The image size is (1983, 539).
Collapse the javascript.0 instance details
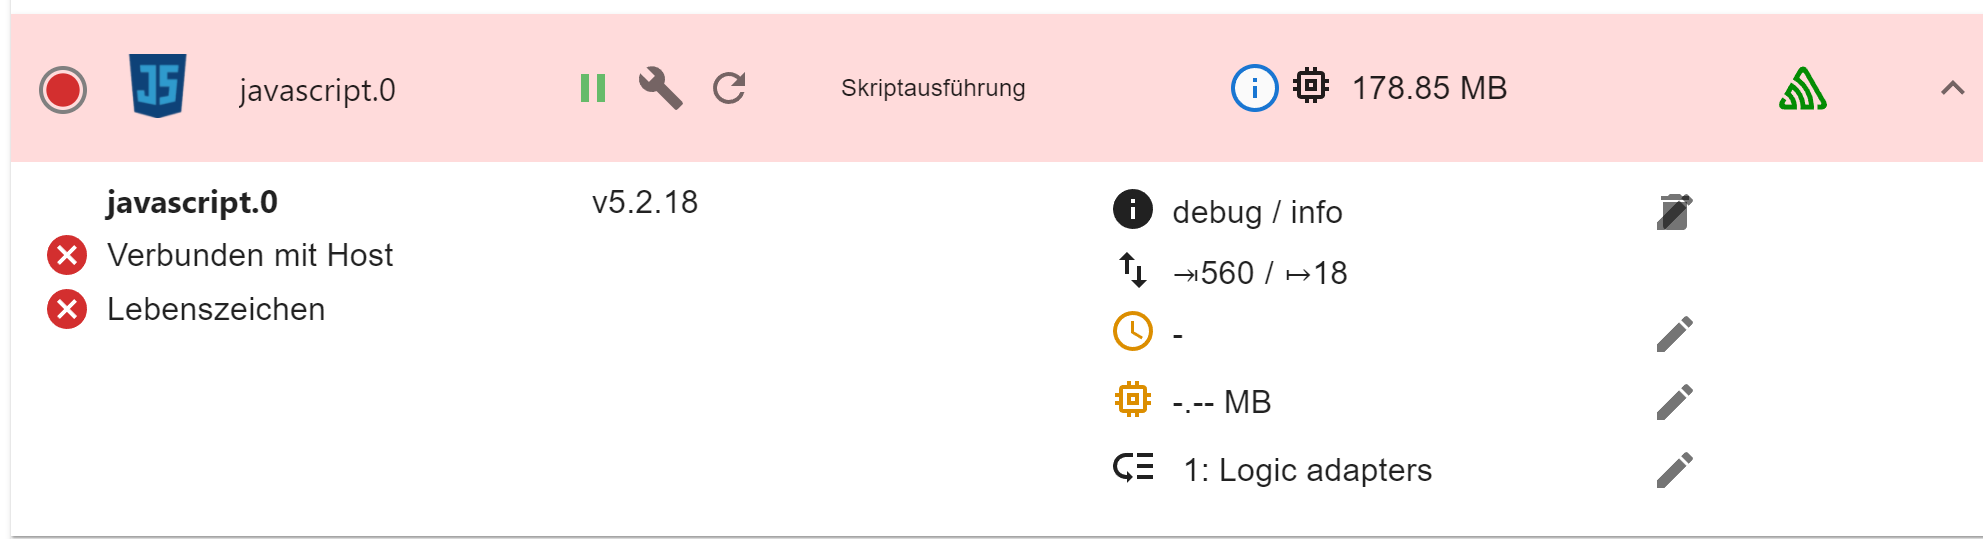pos(1952,88)
